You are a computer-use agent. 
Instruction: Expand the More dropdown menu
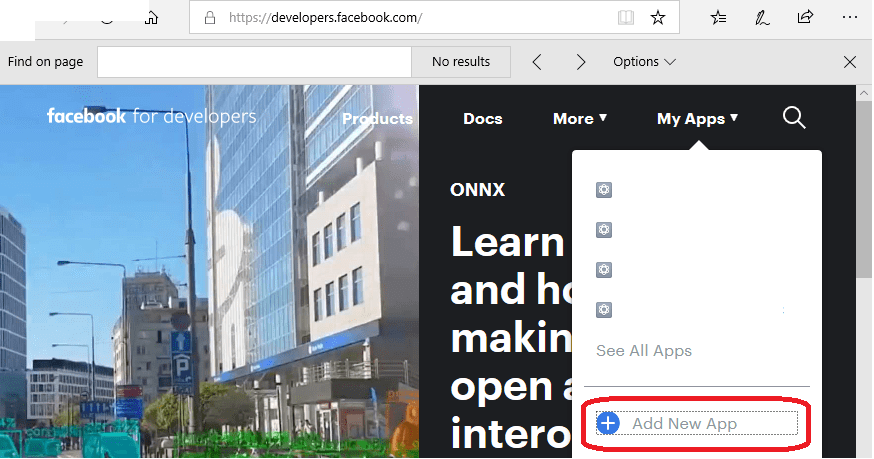580,119
